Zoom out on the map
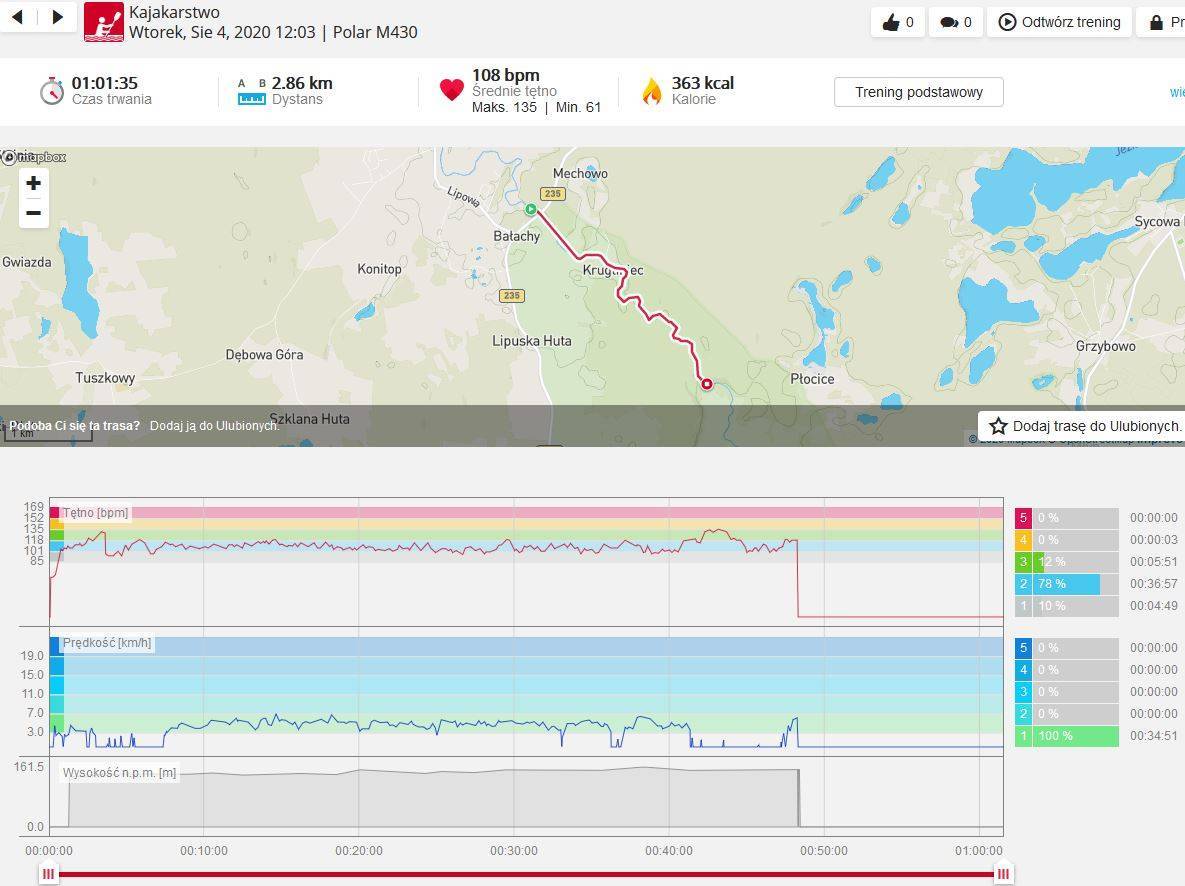The width and height of the screenshot is (1185, 886). pyautogui.click(x=33, y=213)
